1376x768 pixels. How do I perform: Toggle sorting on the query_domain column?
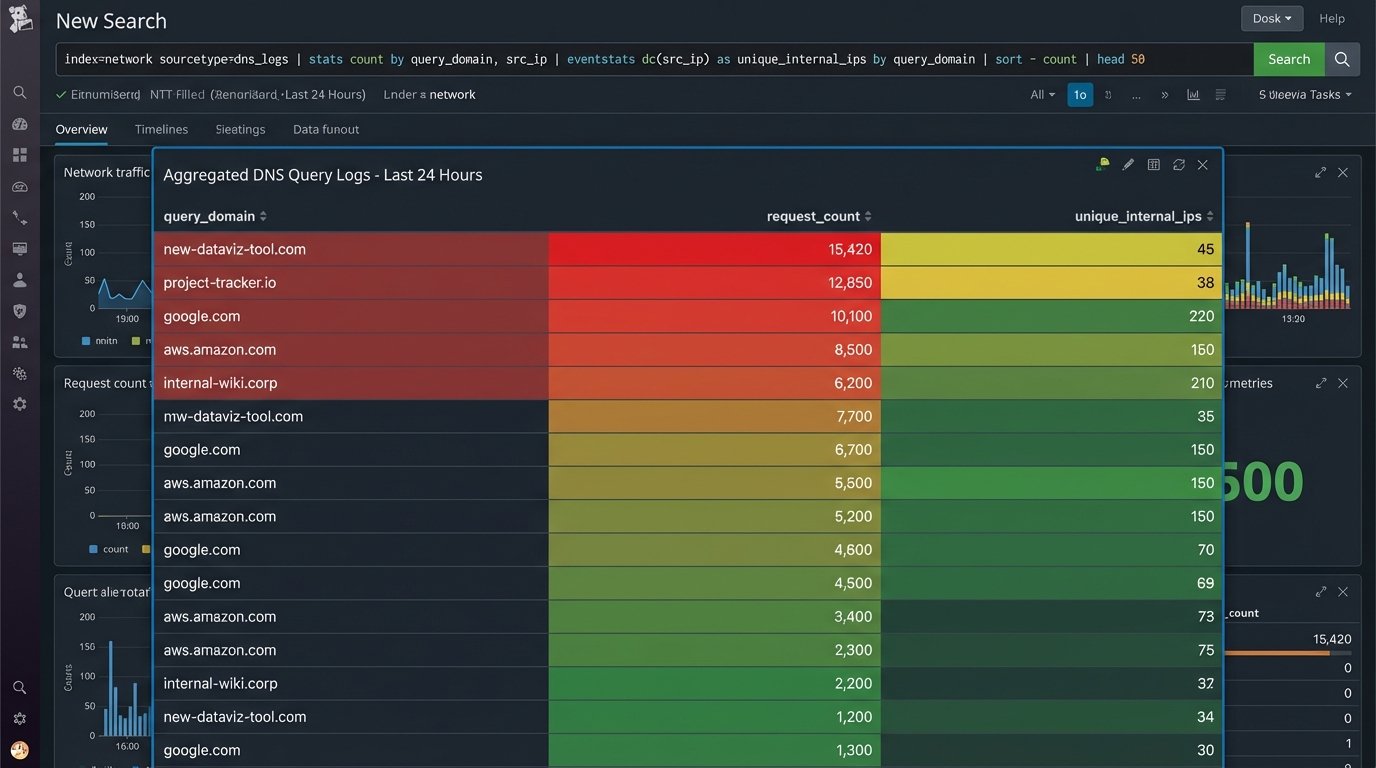point(261,215)
